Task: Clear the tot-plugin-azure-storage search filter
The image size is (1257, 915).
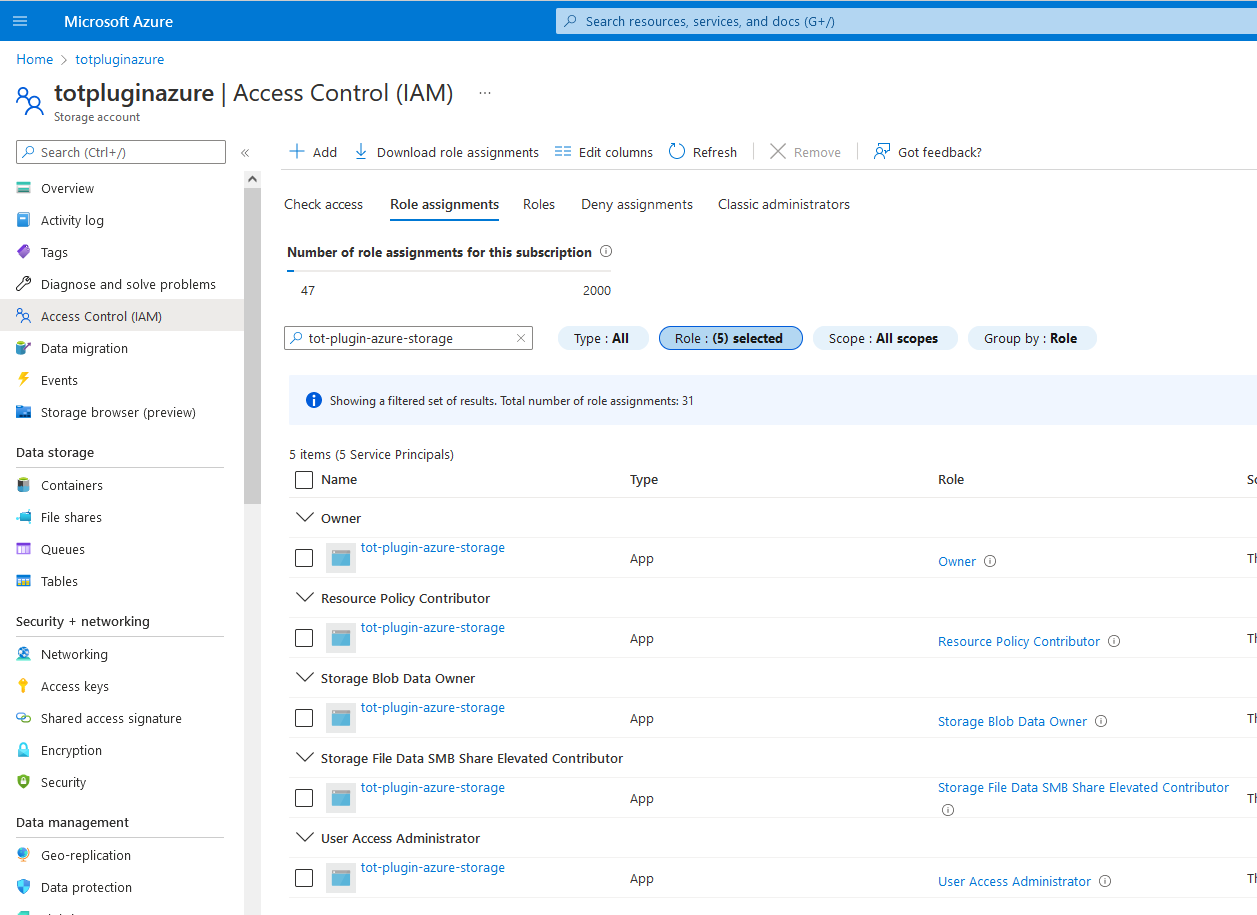Action: (520, 338)
